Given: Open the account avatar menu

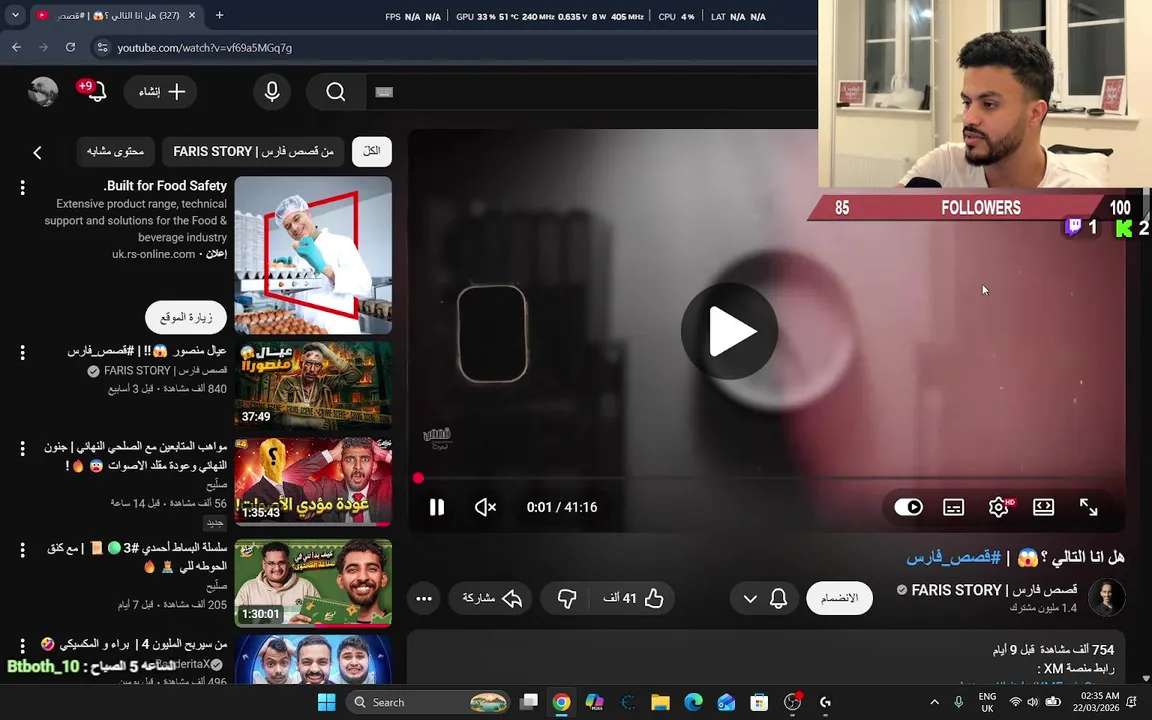Looking at the screenshot, I should coord(43,92).
